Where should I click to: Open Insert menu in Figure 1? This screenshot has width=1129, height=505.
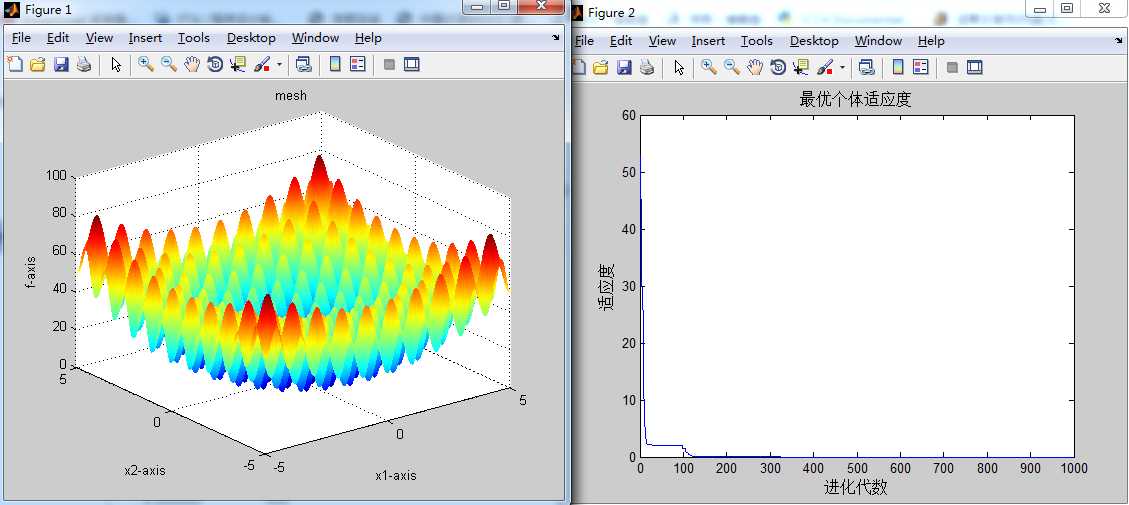coord(145,38)
